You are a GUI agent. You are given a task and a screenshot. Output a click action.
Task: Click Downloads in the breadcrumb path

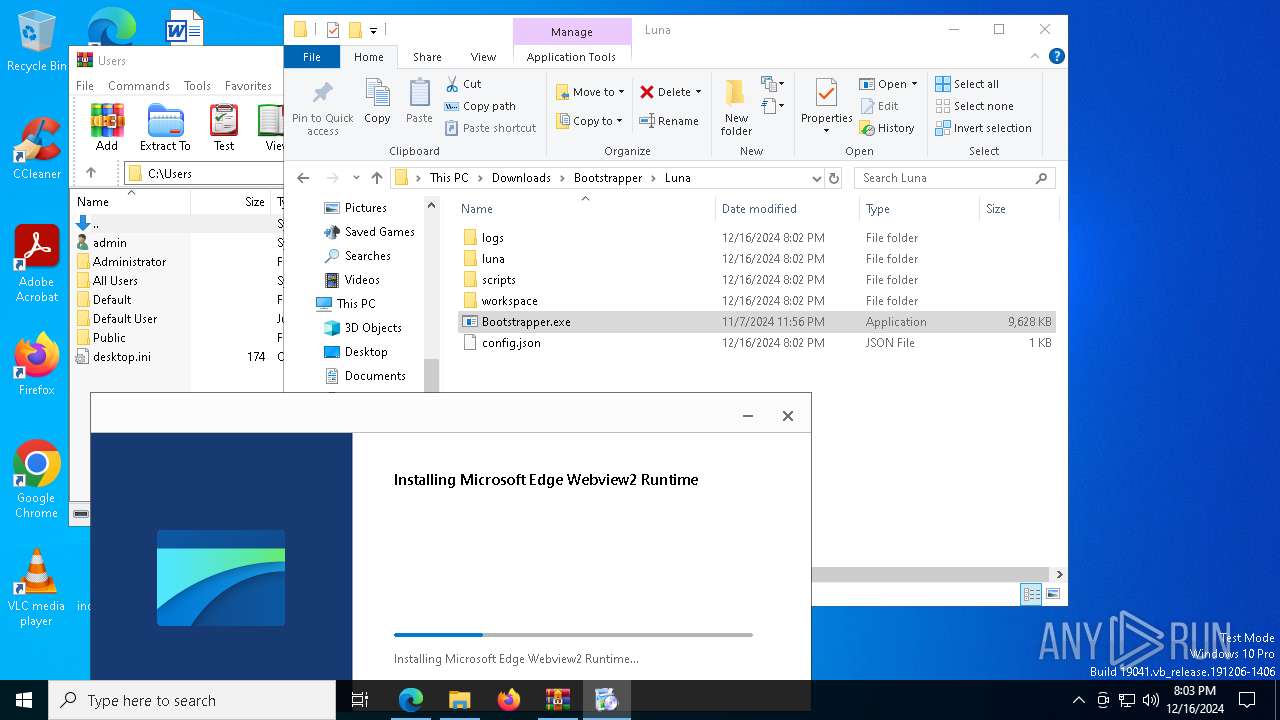click(x=521, y=178)
